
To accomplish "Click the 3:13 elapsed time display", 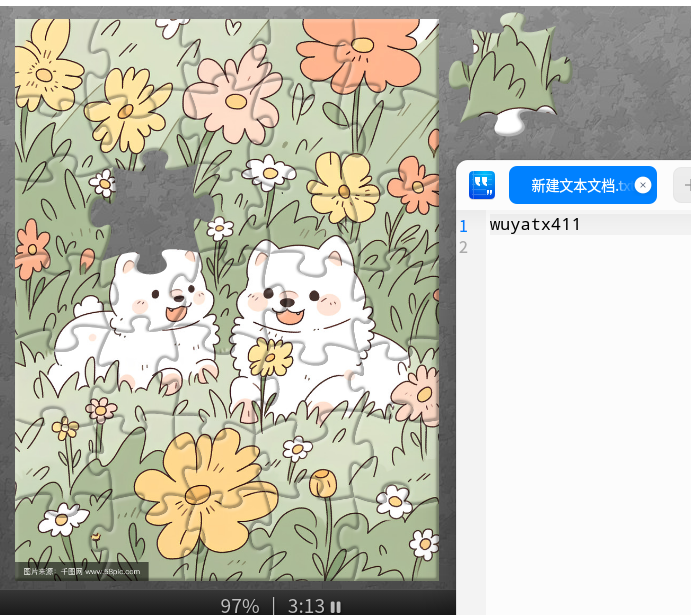I will tap(306, 606).
